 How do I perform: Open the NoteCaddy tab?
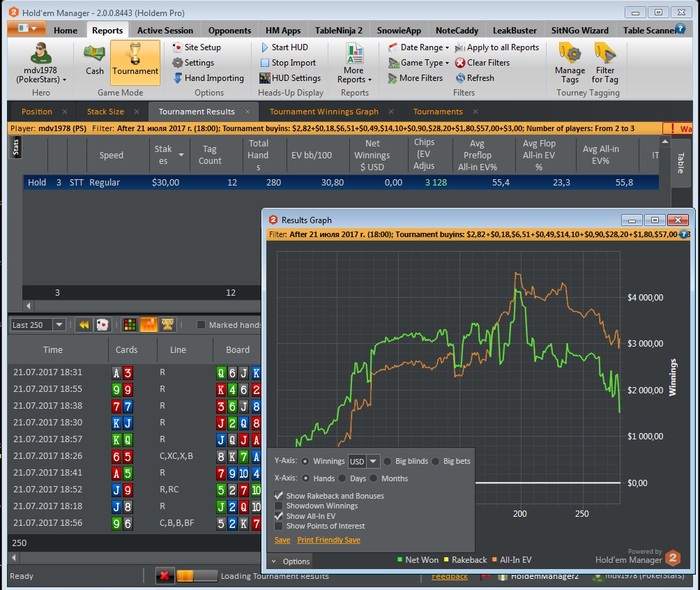pos(457,30)
